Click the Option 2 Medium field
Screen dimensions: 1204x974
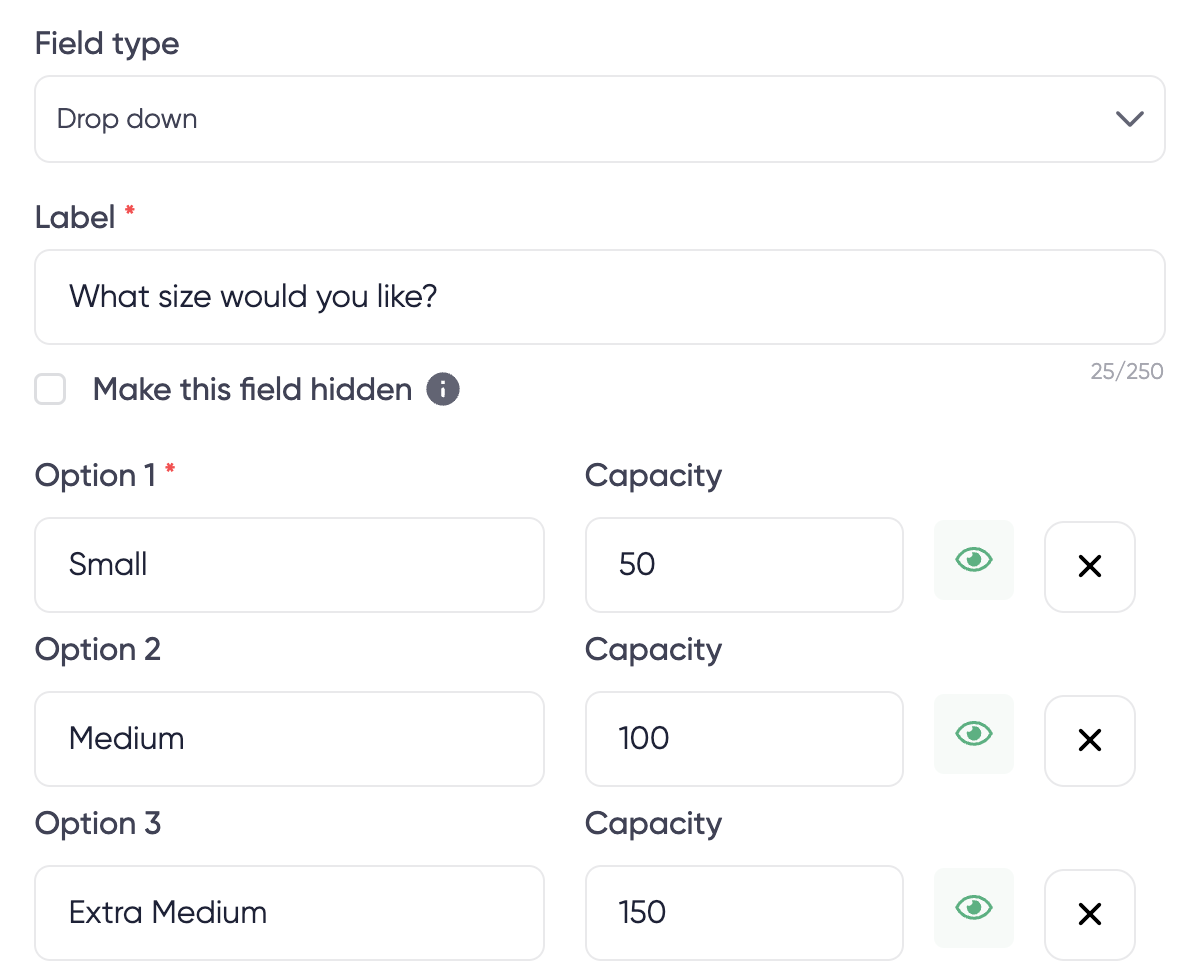[289, 739]
